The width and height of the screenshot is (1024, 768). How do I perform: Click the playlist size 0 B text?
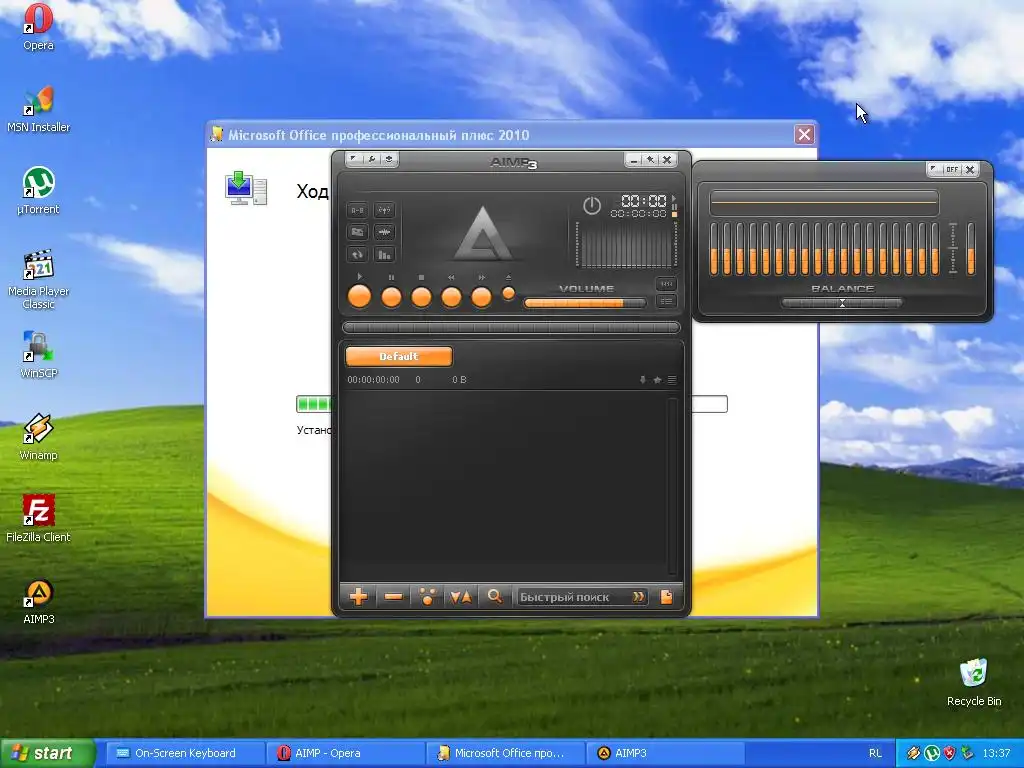click(x=459, y=379)
